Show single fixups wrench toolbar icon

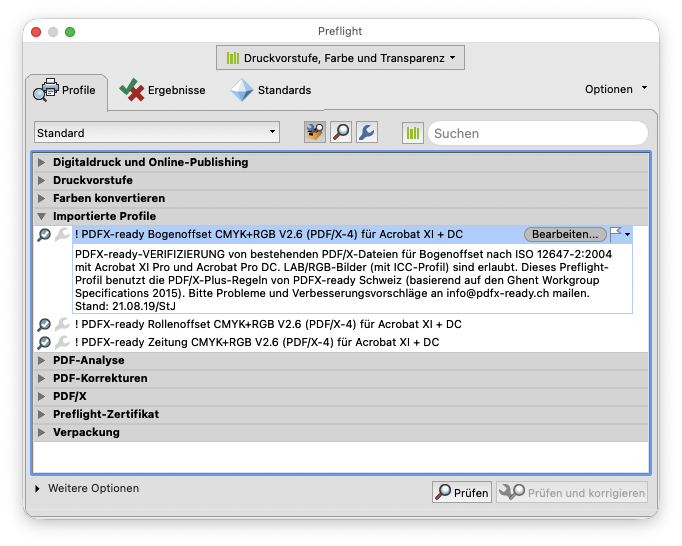[367, 132]
